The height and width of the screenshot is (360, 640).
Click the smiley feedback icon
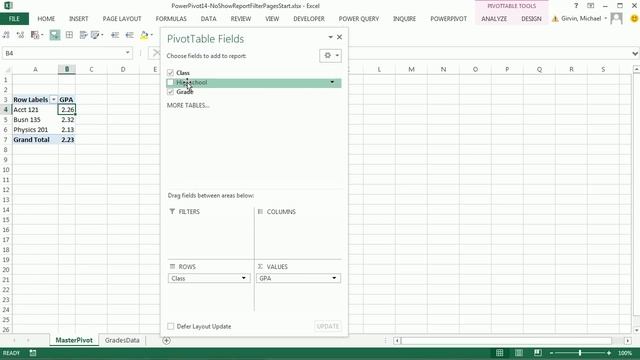click(634, 18)
